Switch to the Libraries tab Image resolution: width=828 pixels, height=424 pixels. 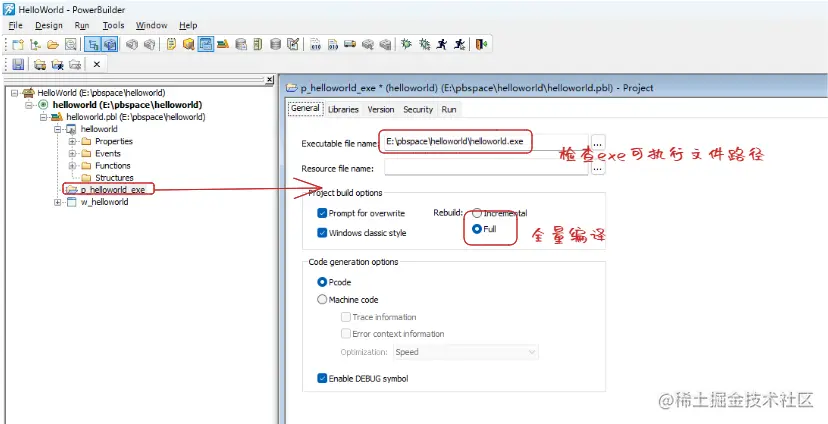[343, 109]
